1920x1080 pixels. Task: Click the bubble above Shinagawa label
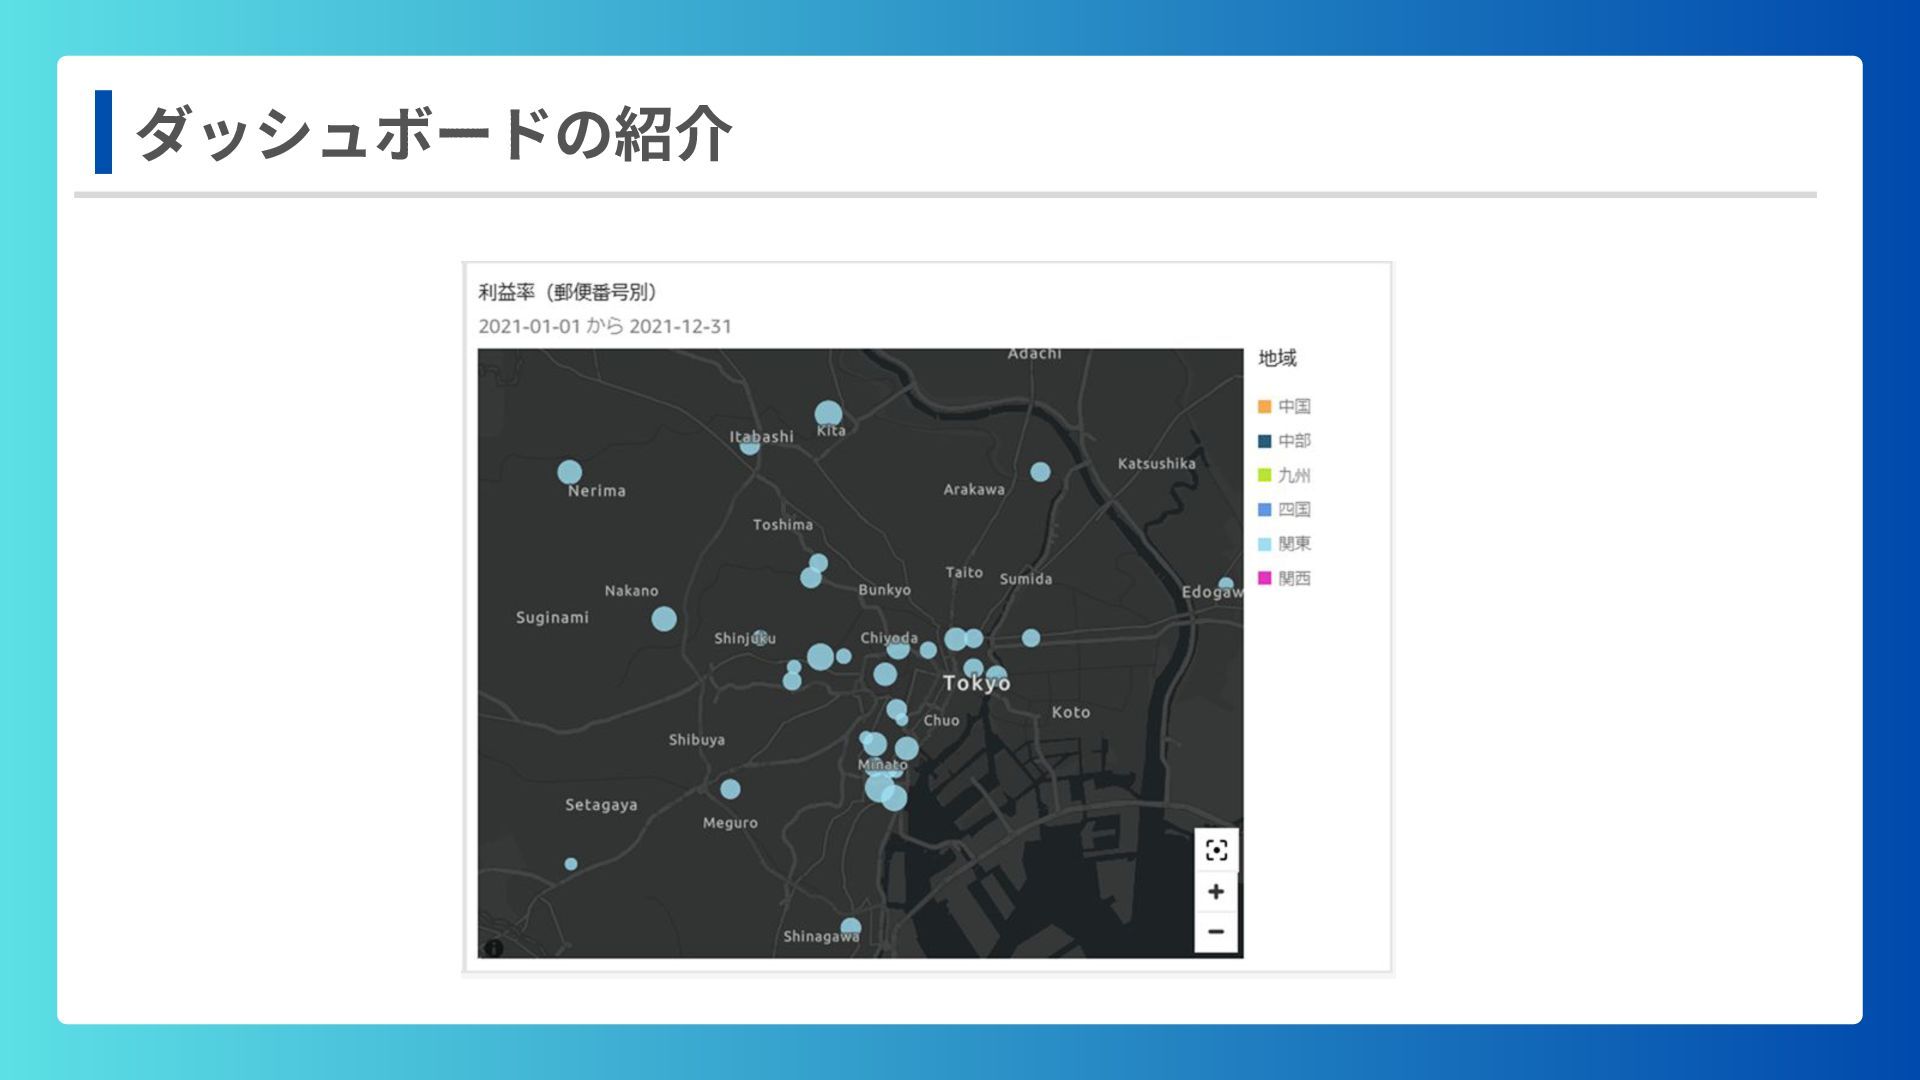(851, 927)
